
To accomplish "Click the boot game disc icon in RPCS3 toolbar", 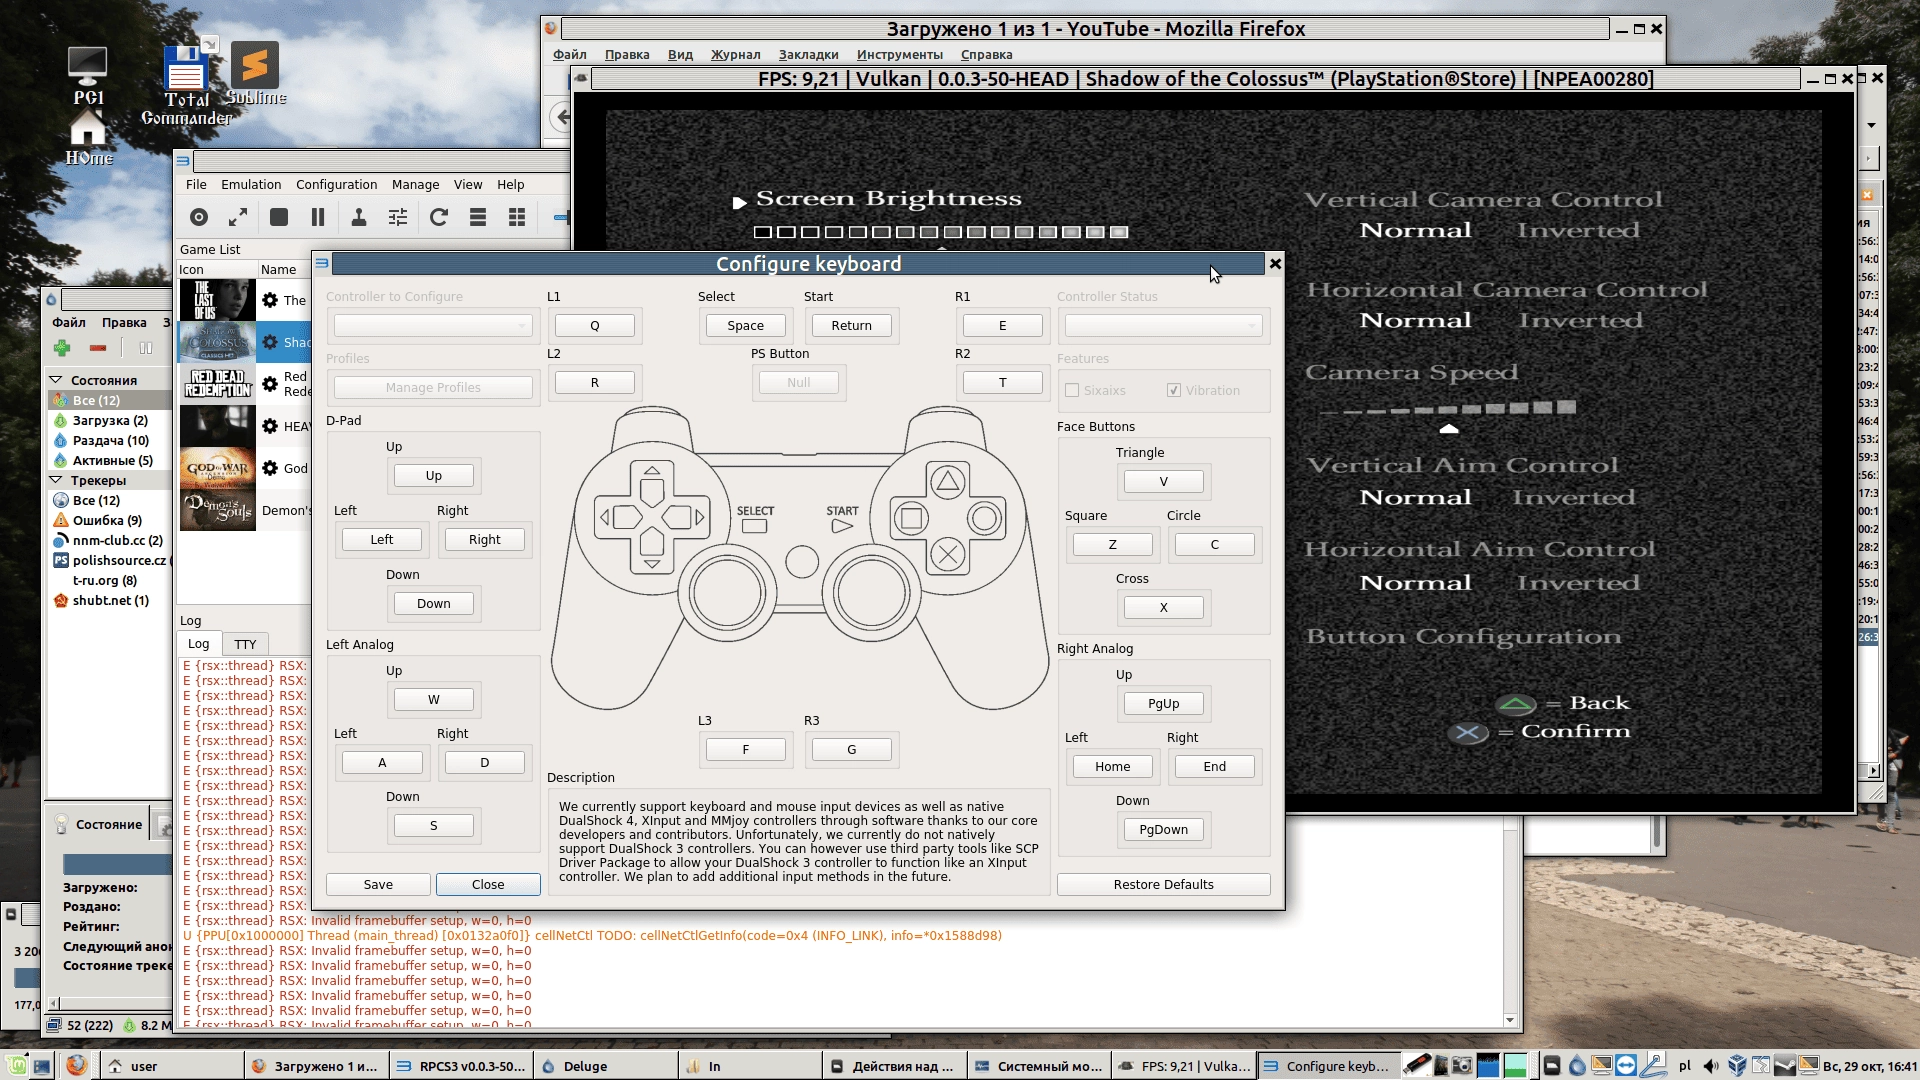I will coord(199,217).
